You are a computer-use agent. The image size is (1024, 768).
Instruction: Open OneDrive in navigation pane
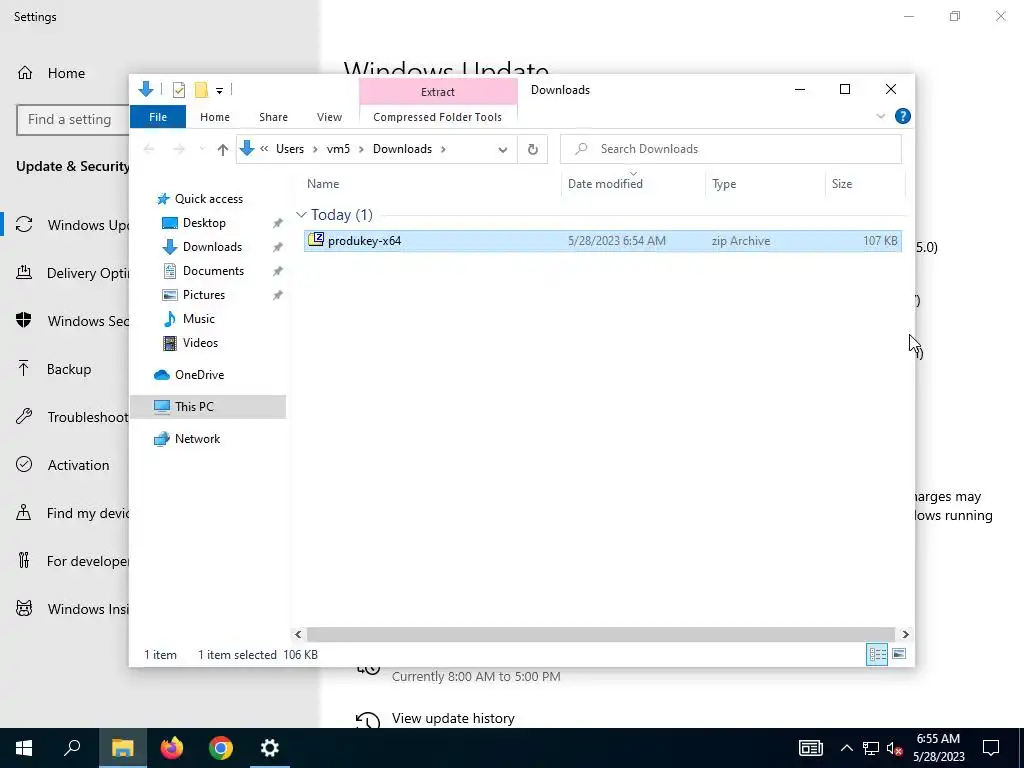click(x=199, y=375)
